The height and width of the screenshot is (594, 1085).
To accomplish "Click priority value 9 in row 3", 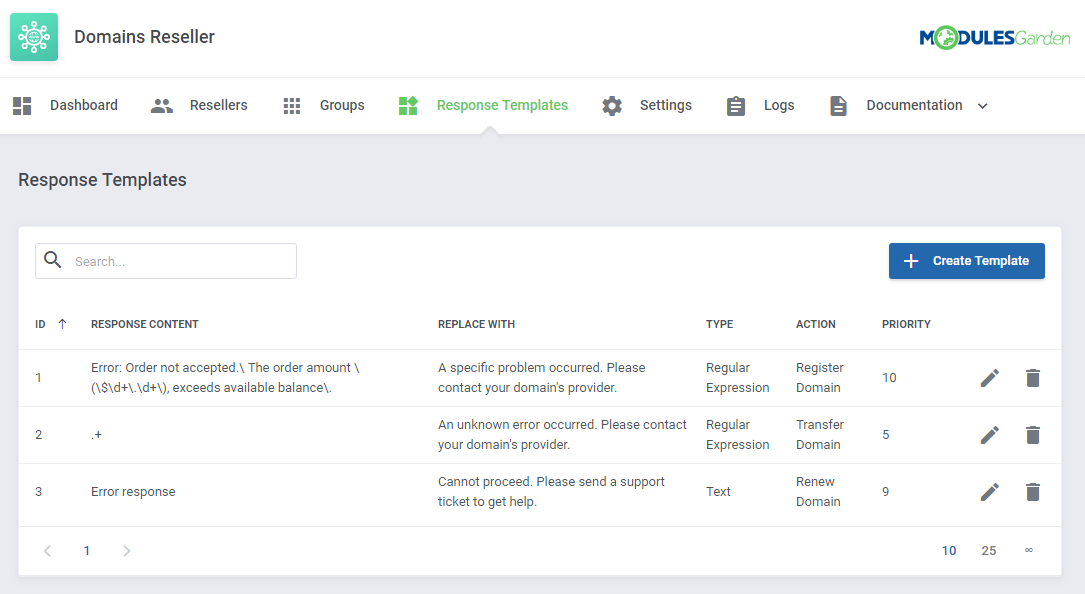I will pos(886,492).
